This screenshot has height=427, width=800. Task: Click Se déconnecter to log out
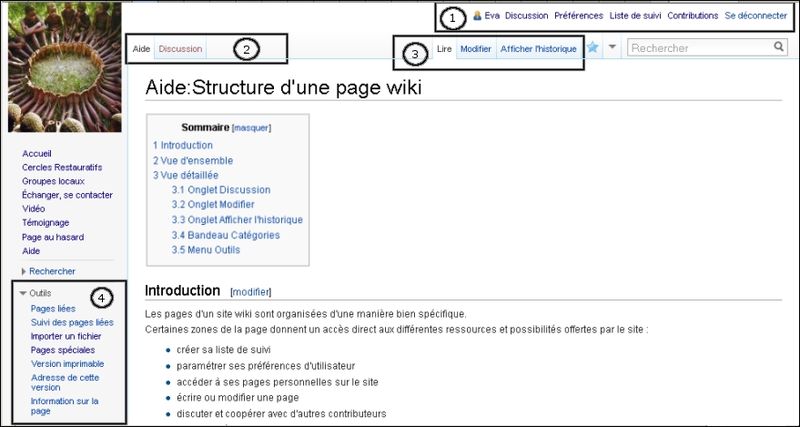[x=755, y=16]
